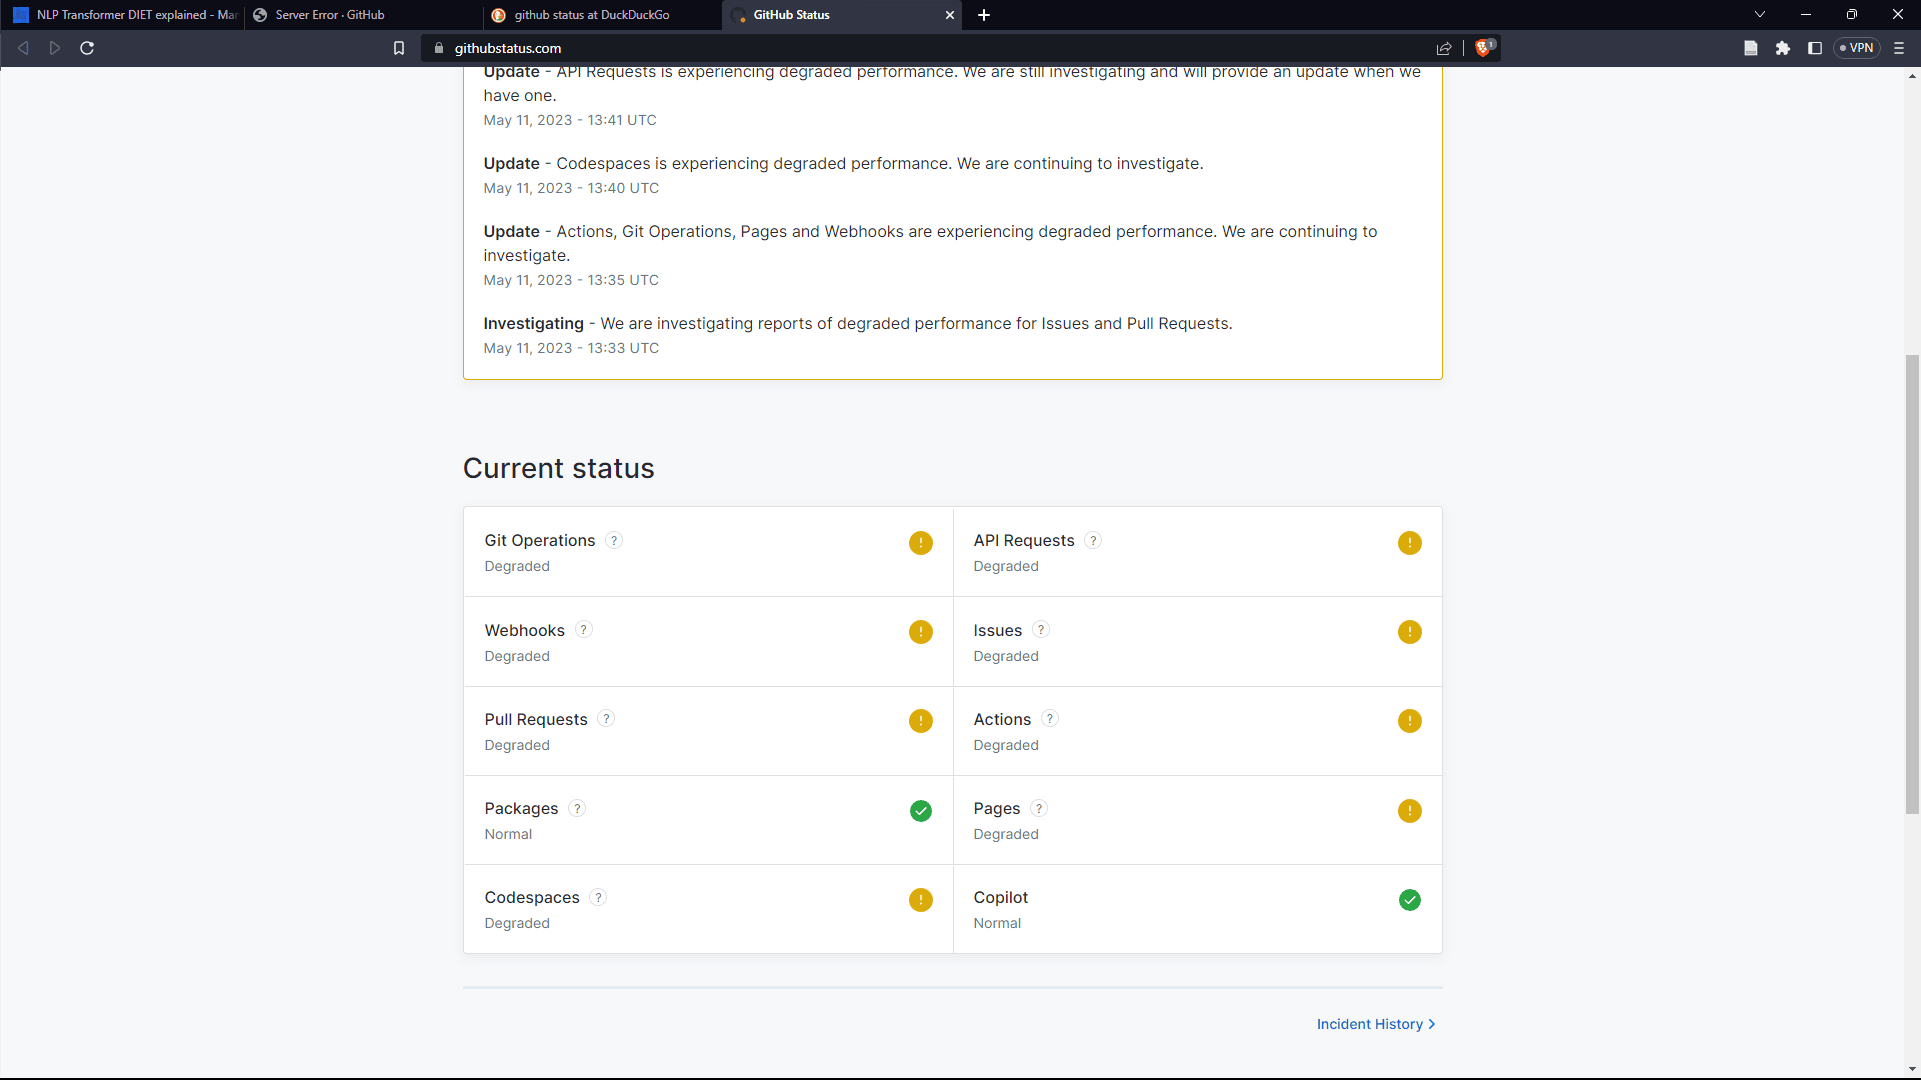Click the scrollbar down arrow
This screenshot has width=1921, height=1080.
pyautogui.click(x=1912, y=1069)
